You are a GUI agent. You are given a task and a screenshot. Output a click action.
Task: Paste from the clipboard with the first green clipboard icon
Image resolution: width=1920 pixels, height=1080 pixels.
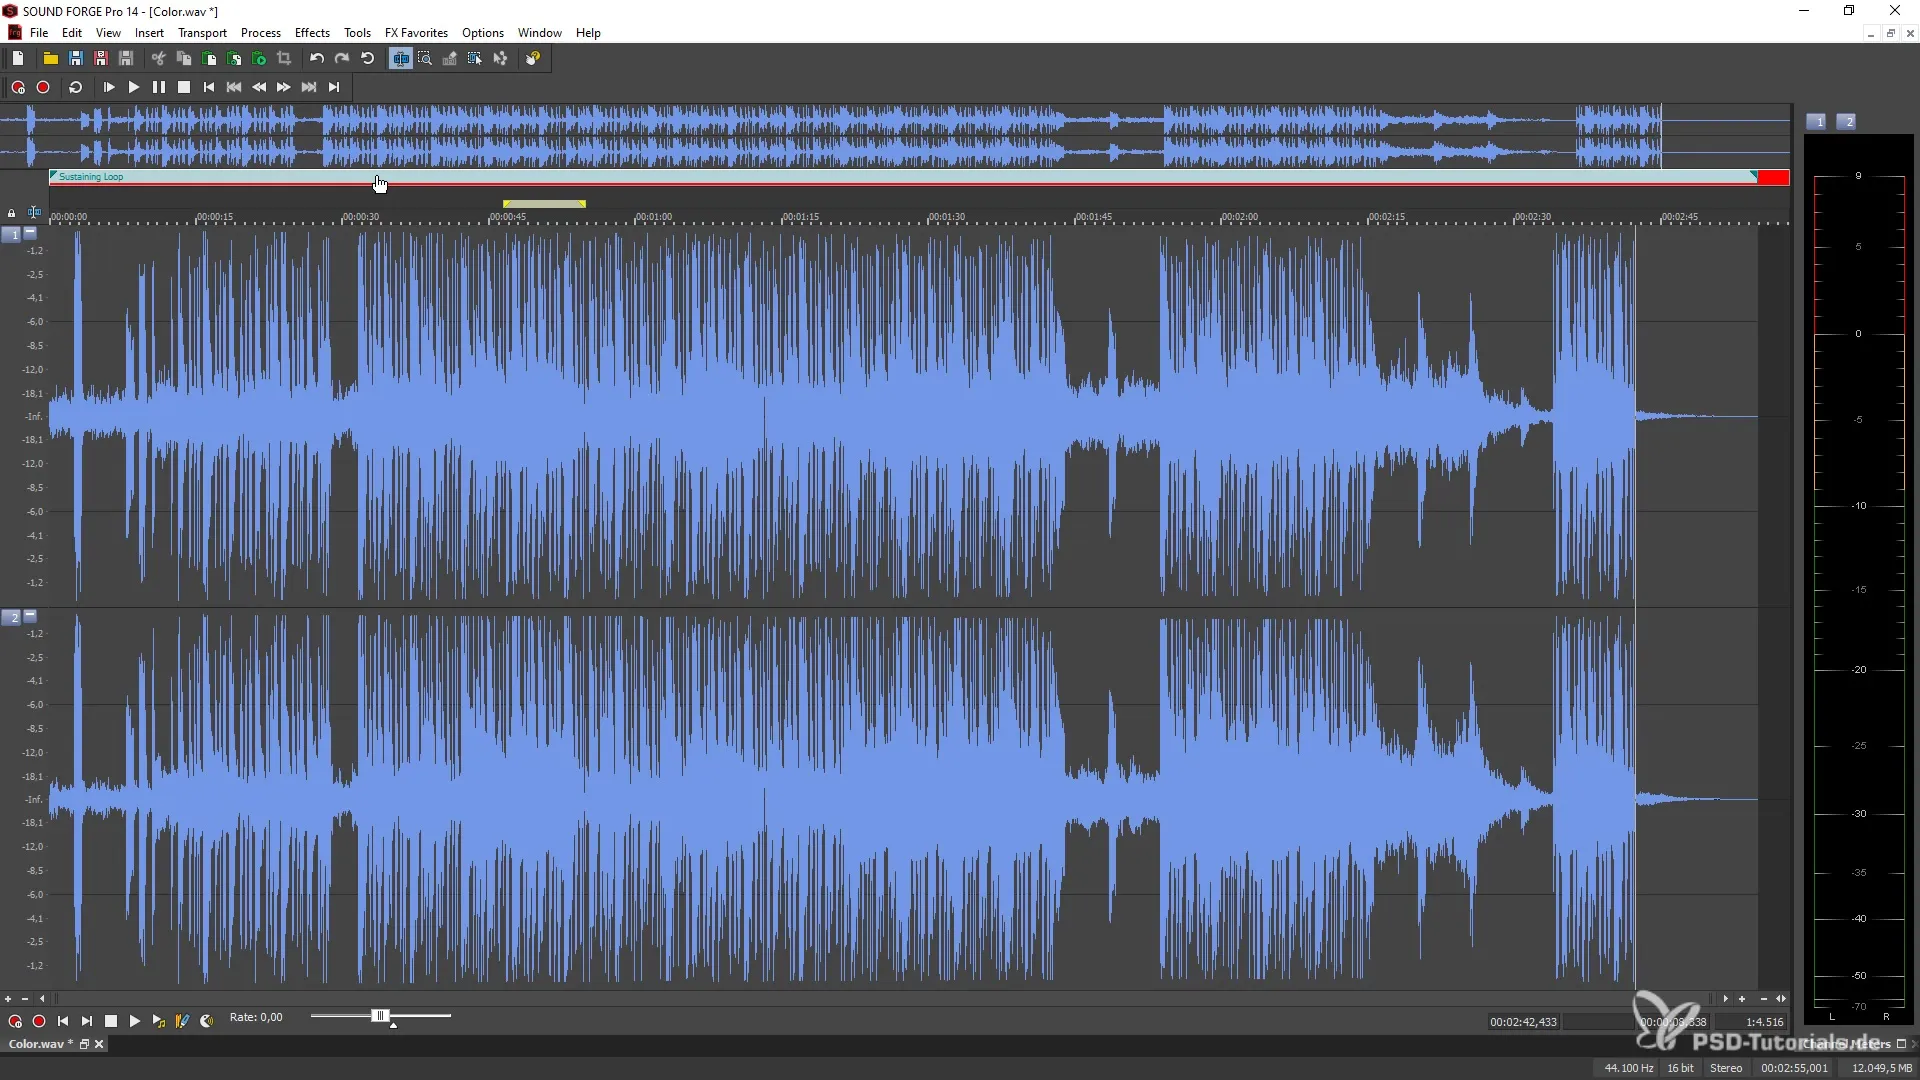pyautogui.click(x=209, y=58)
